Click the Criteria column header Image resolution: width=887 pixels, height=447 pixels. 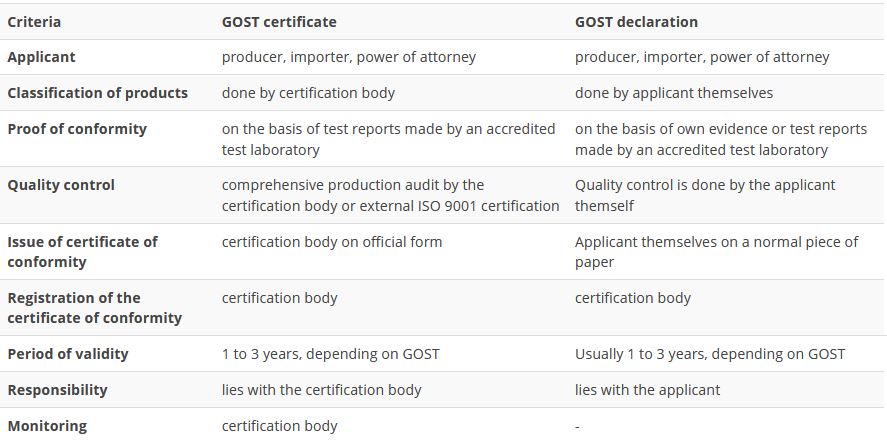34,22
